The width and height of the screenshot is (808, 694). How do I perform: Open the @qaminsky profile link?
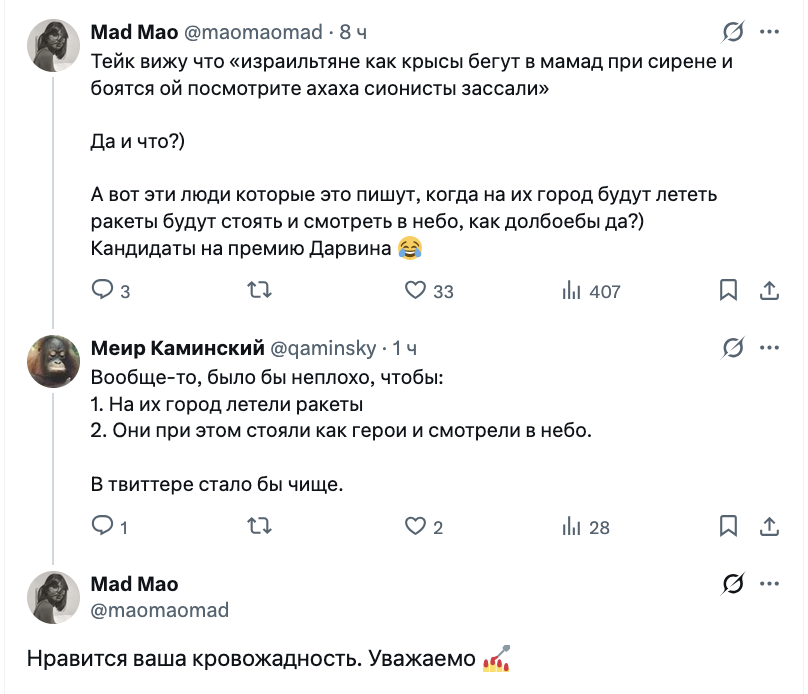324,348
